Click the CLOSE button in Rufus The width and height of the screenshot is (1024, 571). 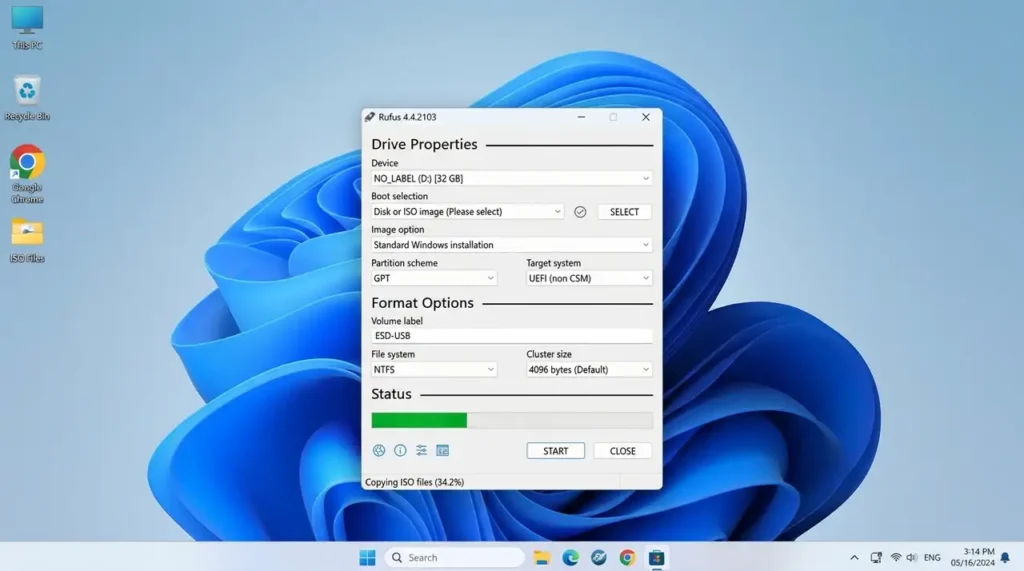click(622, 451)
